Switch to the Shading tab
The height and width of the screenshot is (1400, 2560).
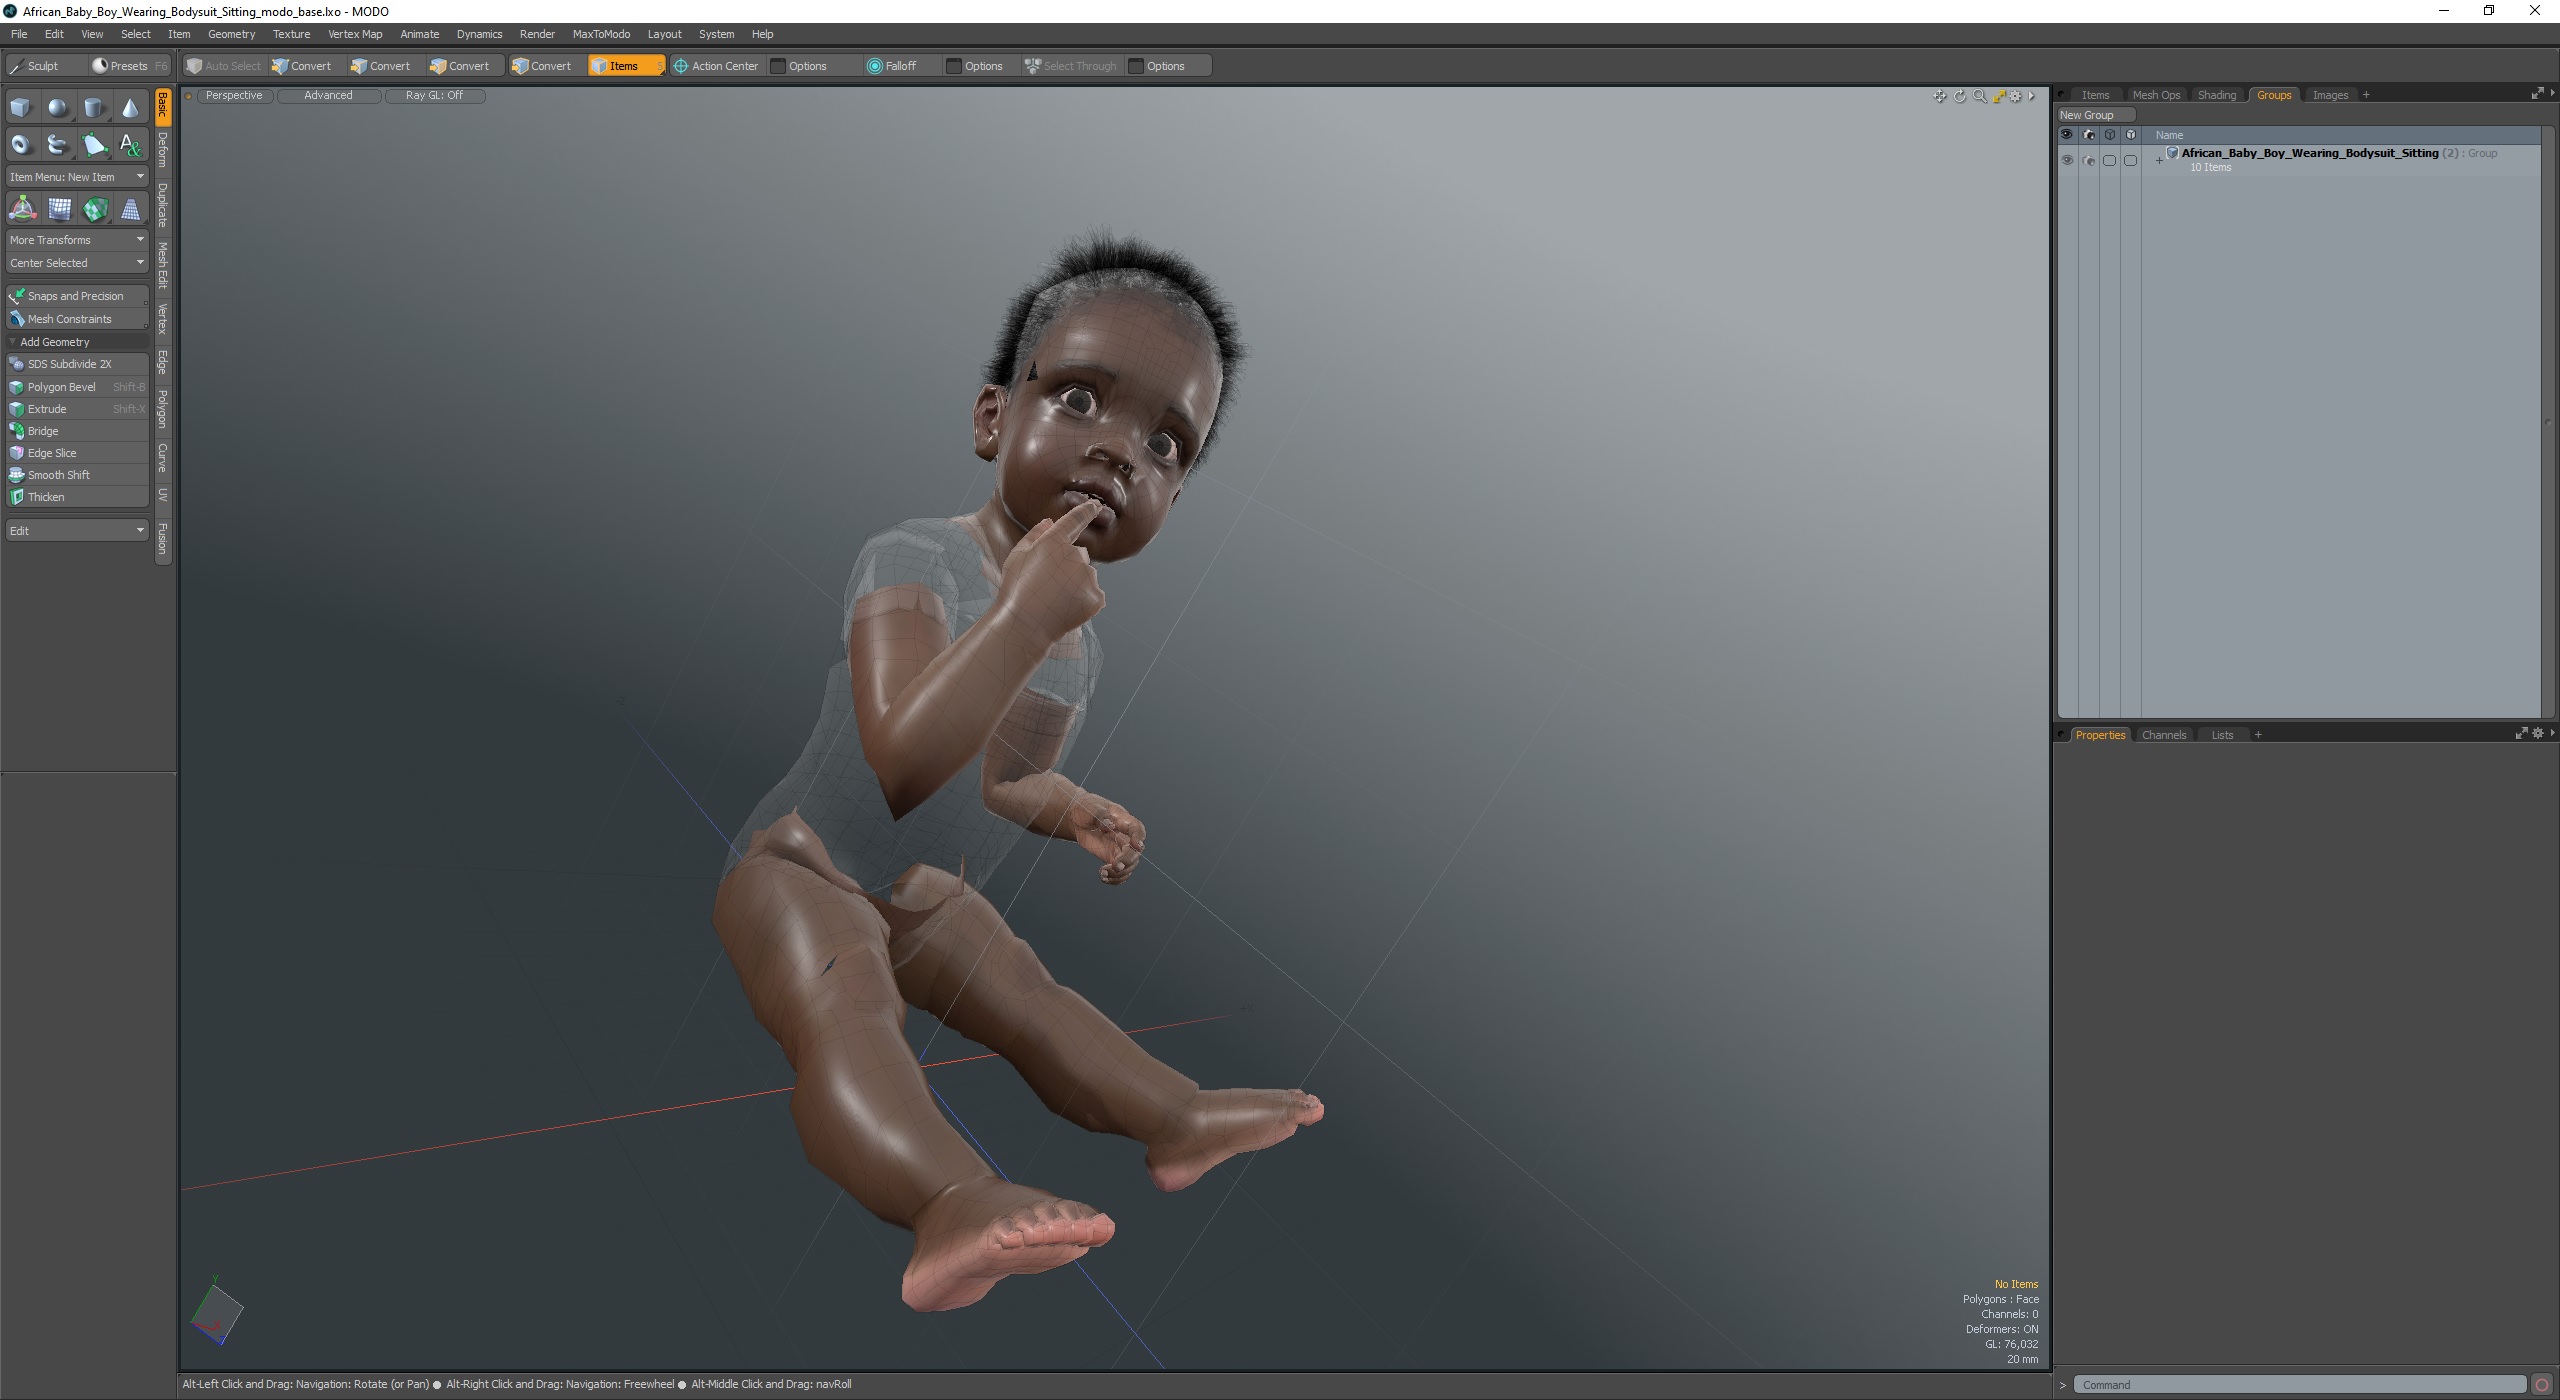pos(2216,95)
